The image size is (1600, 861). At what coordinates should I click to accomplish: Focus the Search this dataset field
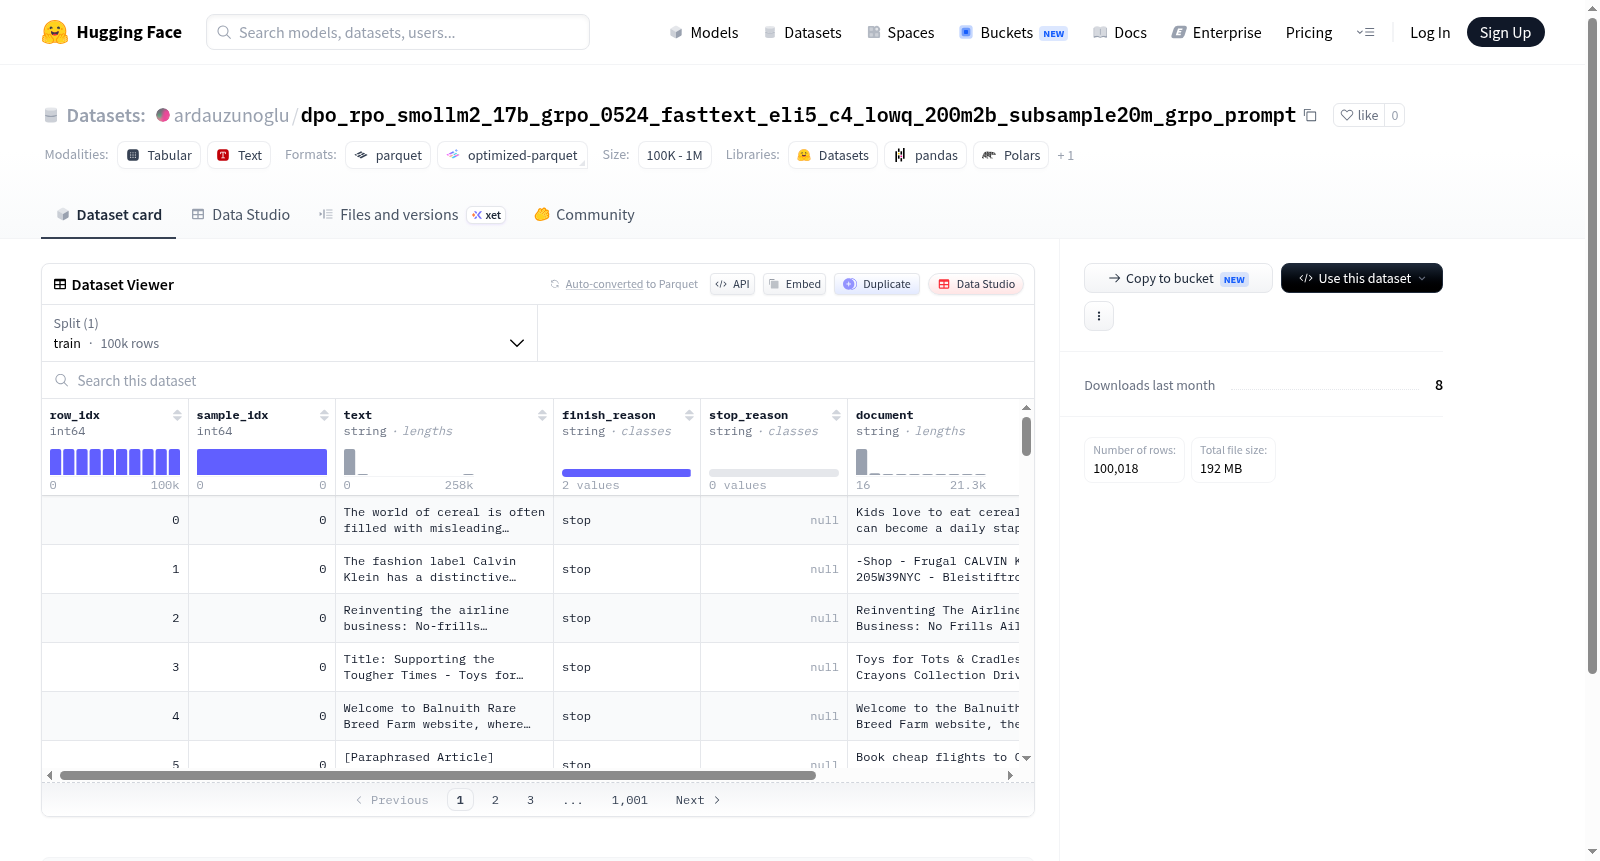(x=538, y=380)
